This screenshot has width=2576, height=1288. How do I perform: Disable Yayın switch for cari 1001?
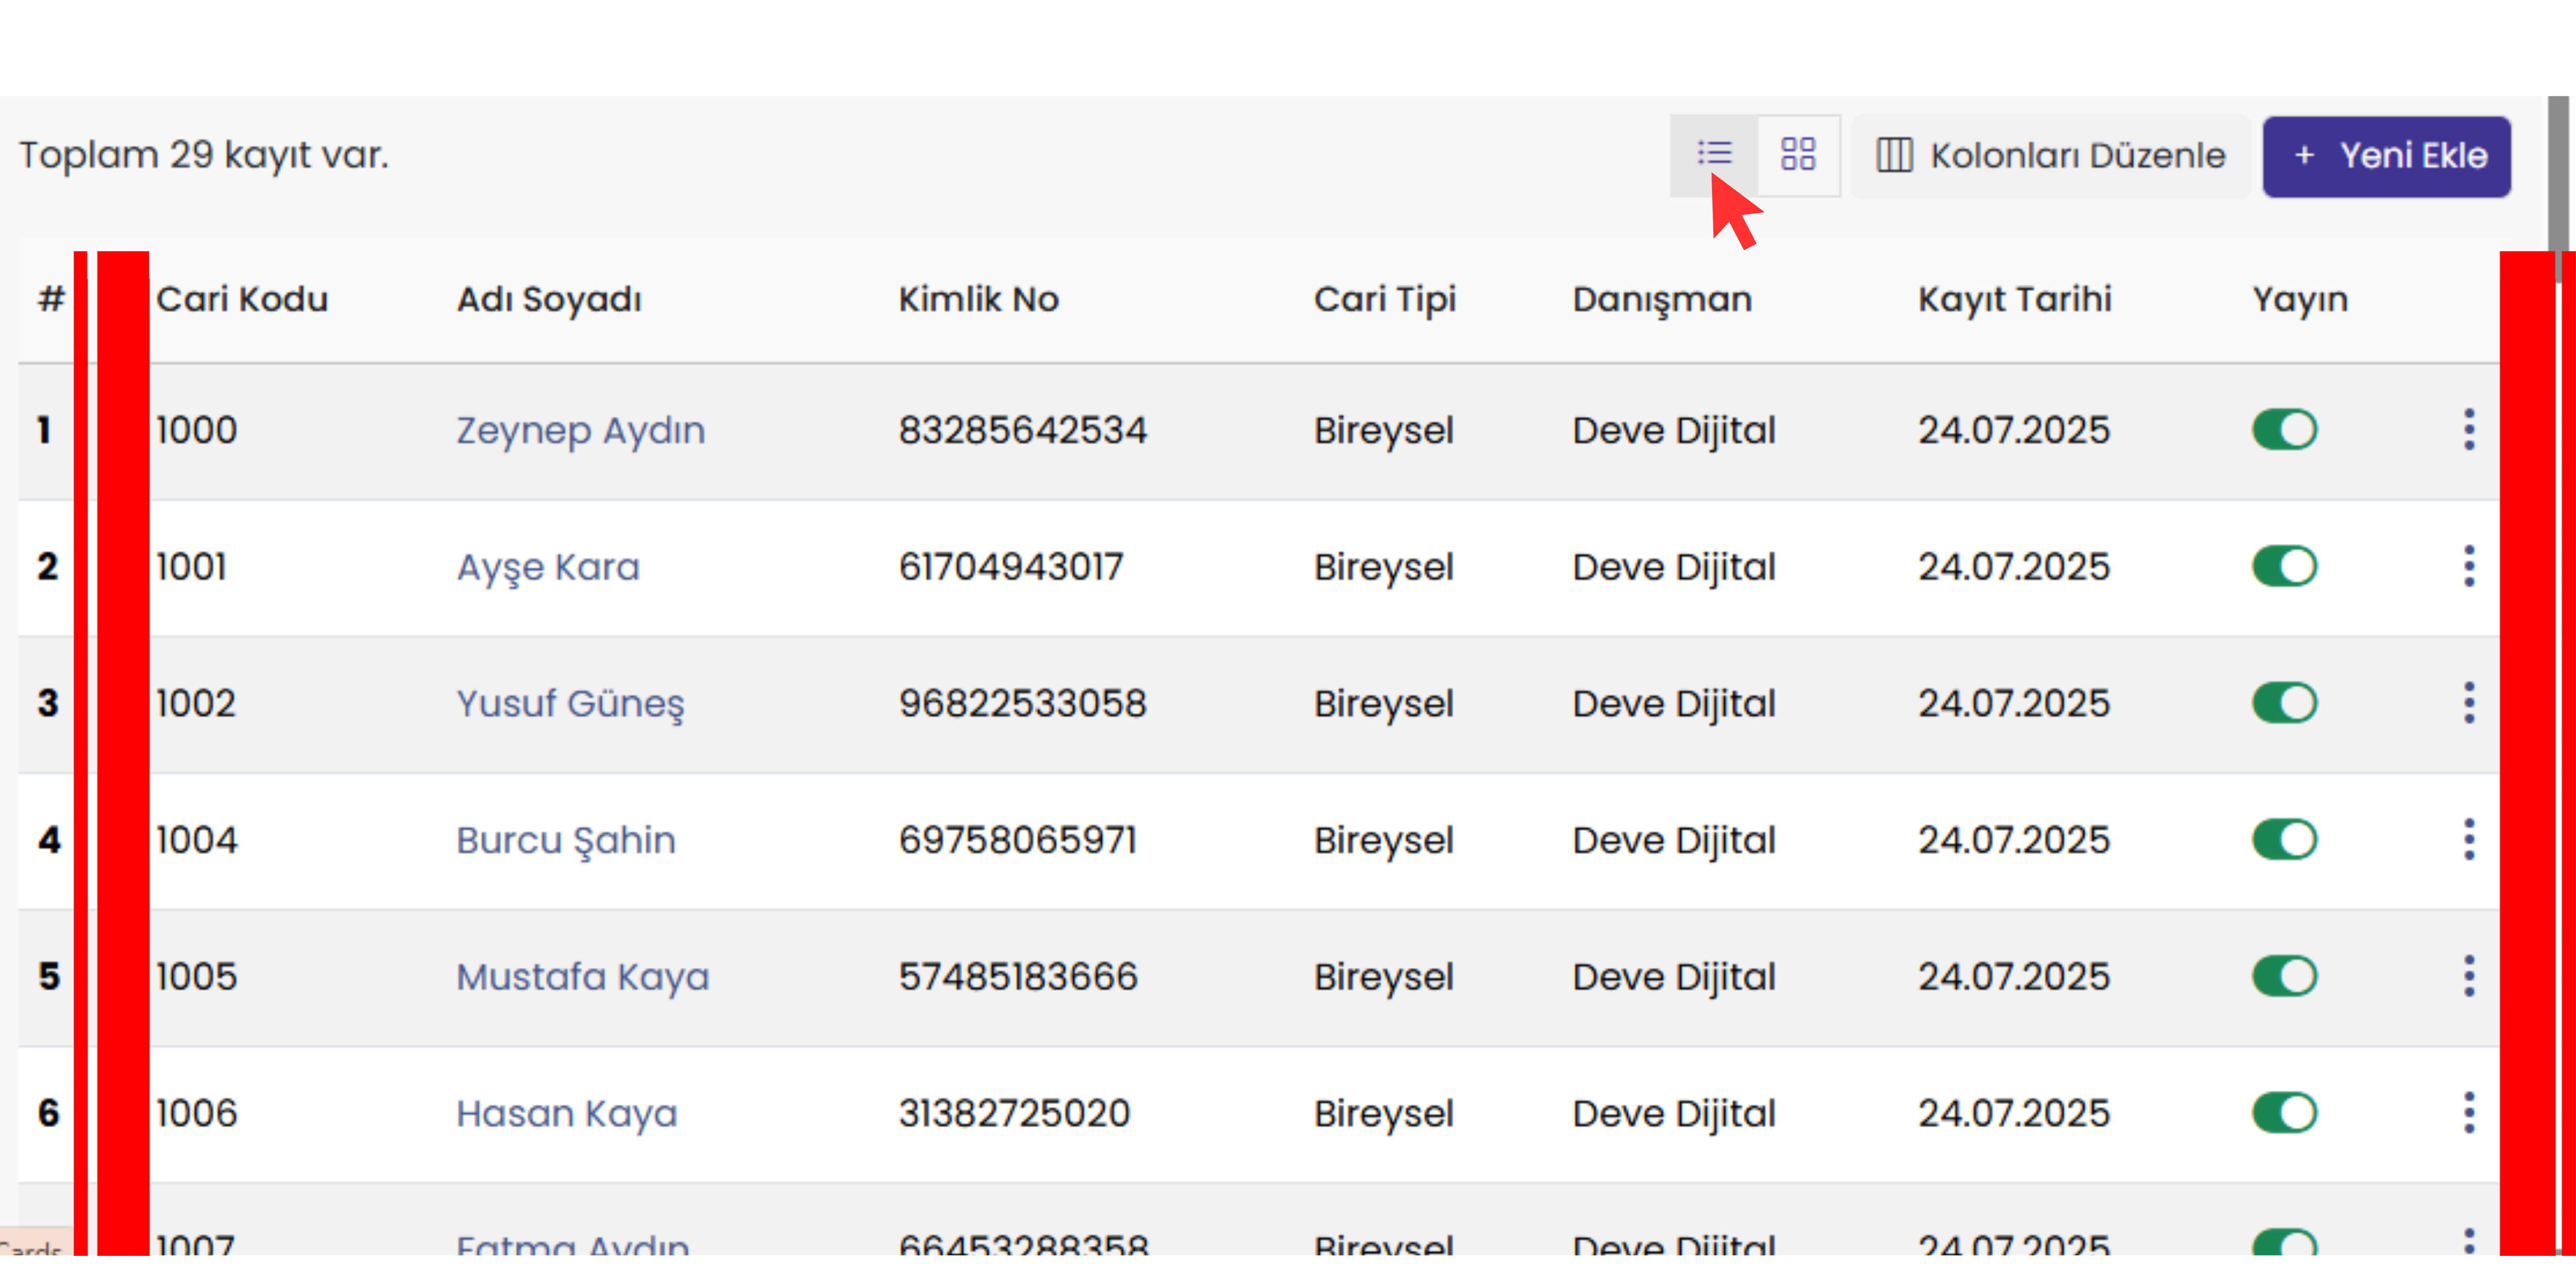2284,566
